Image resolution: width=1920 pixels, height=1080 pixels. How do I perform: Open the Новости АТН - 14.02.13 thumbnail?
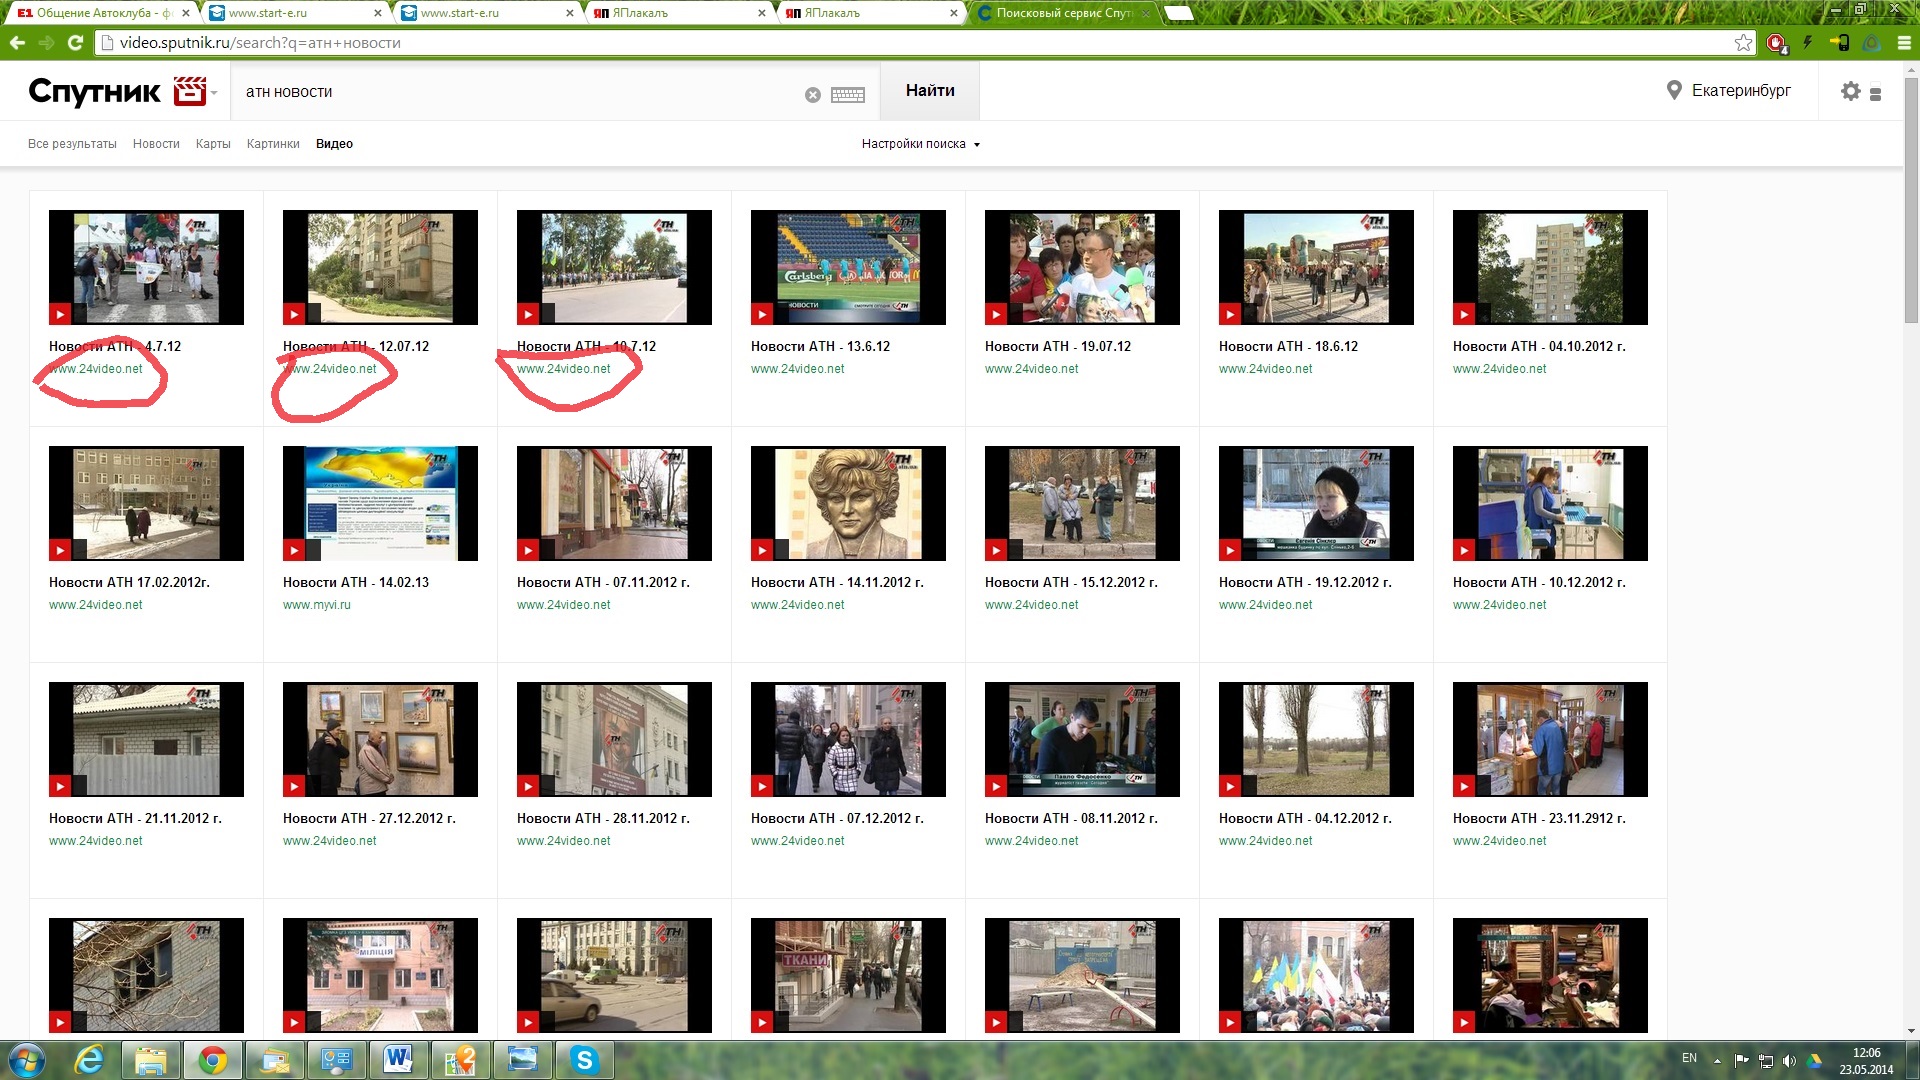tap(380, 503)
